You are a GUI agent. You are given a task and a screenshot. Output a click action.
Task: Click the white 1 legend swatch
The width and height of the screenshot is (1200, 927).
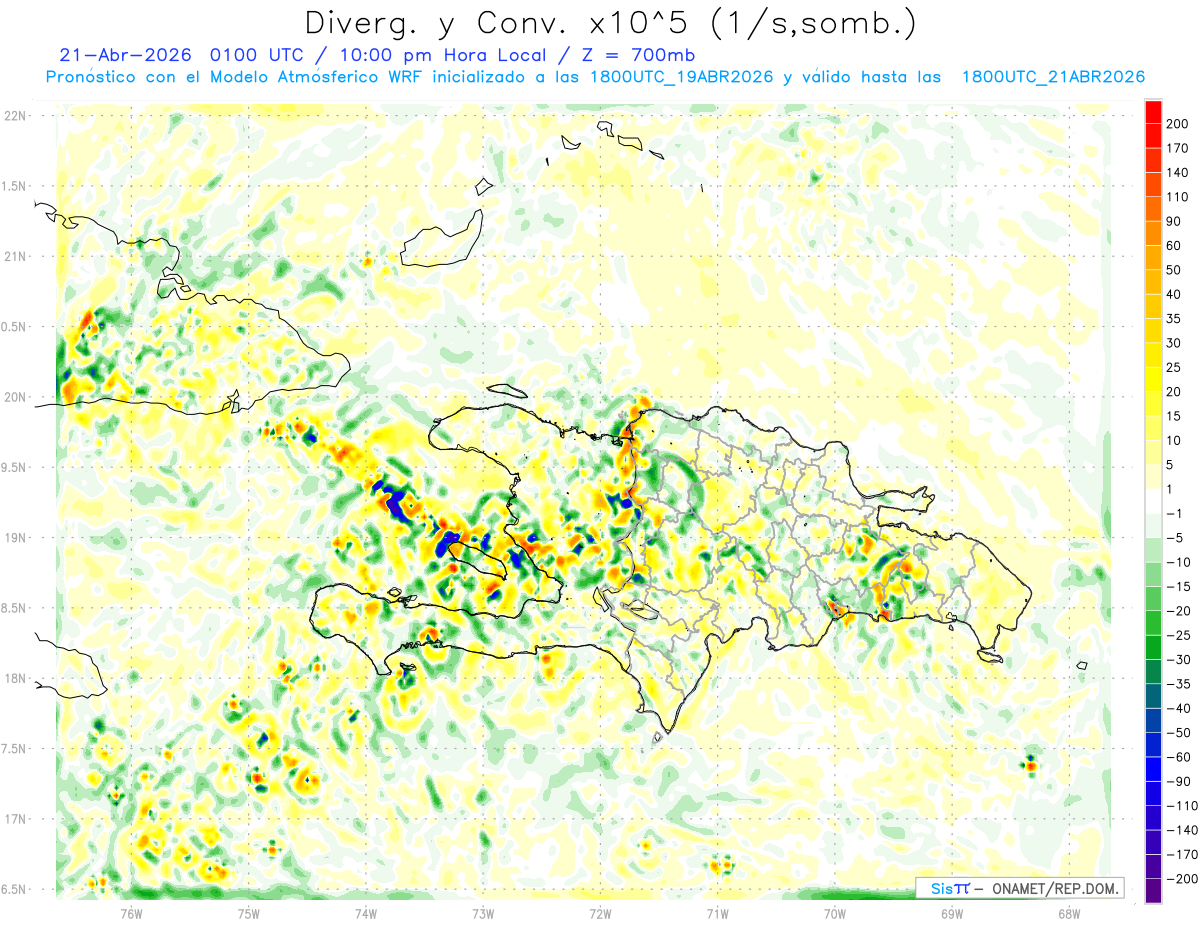coord(1153,502)
